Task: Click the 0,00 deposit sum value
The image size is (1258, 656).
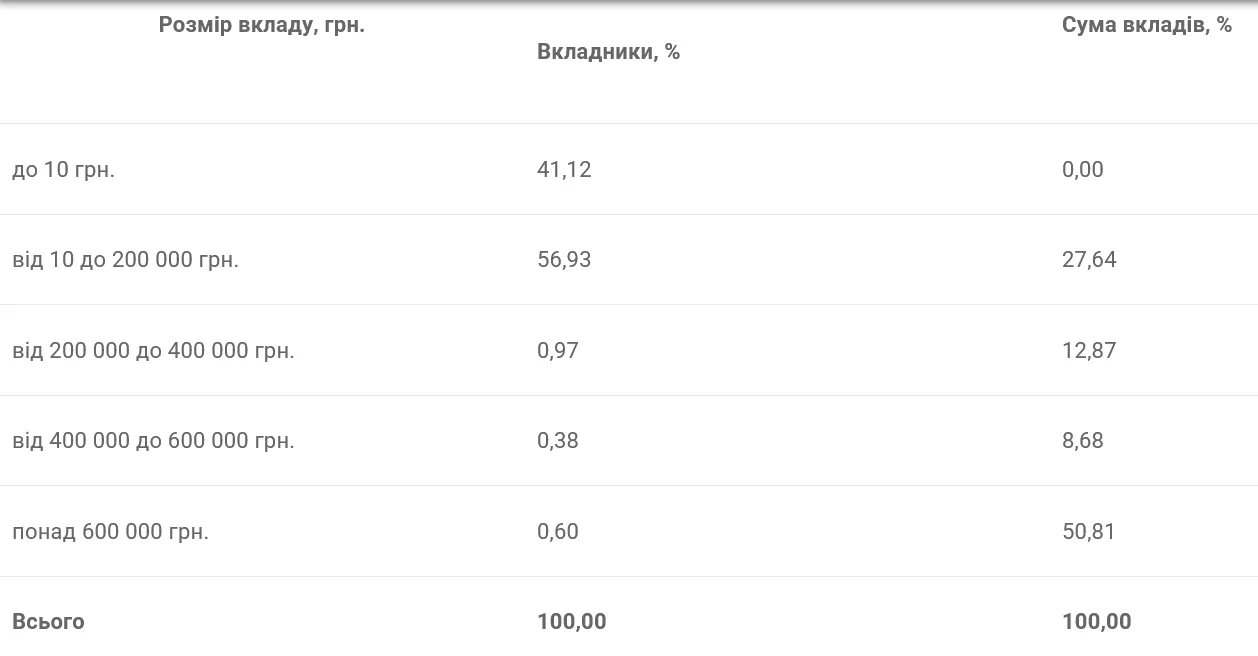Action: 1082,170
